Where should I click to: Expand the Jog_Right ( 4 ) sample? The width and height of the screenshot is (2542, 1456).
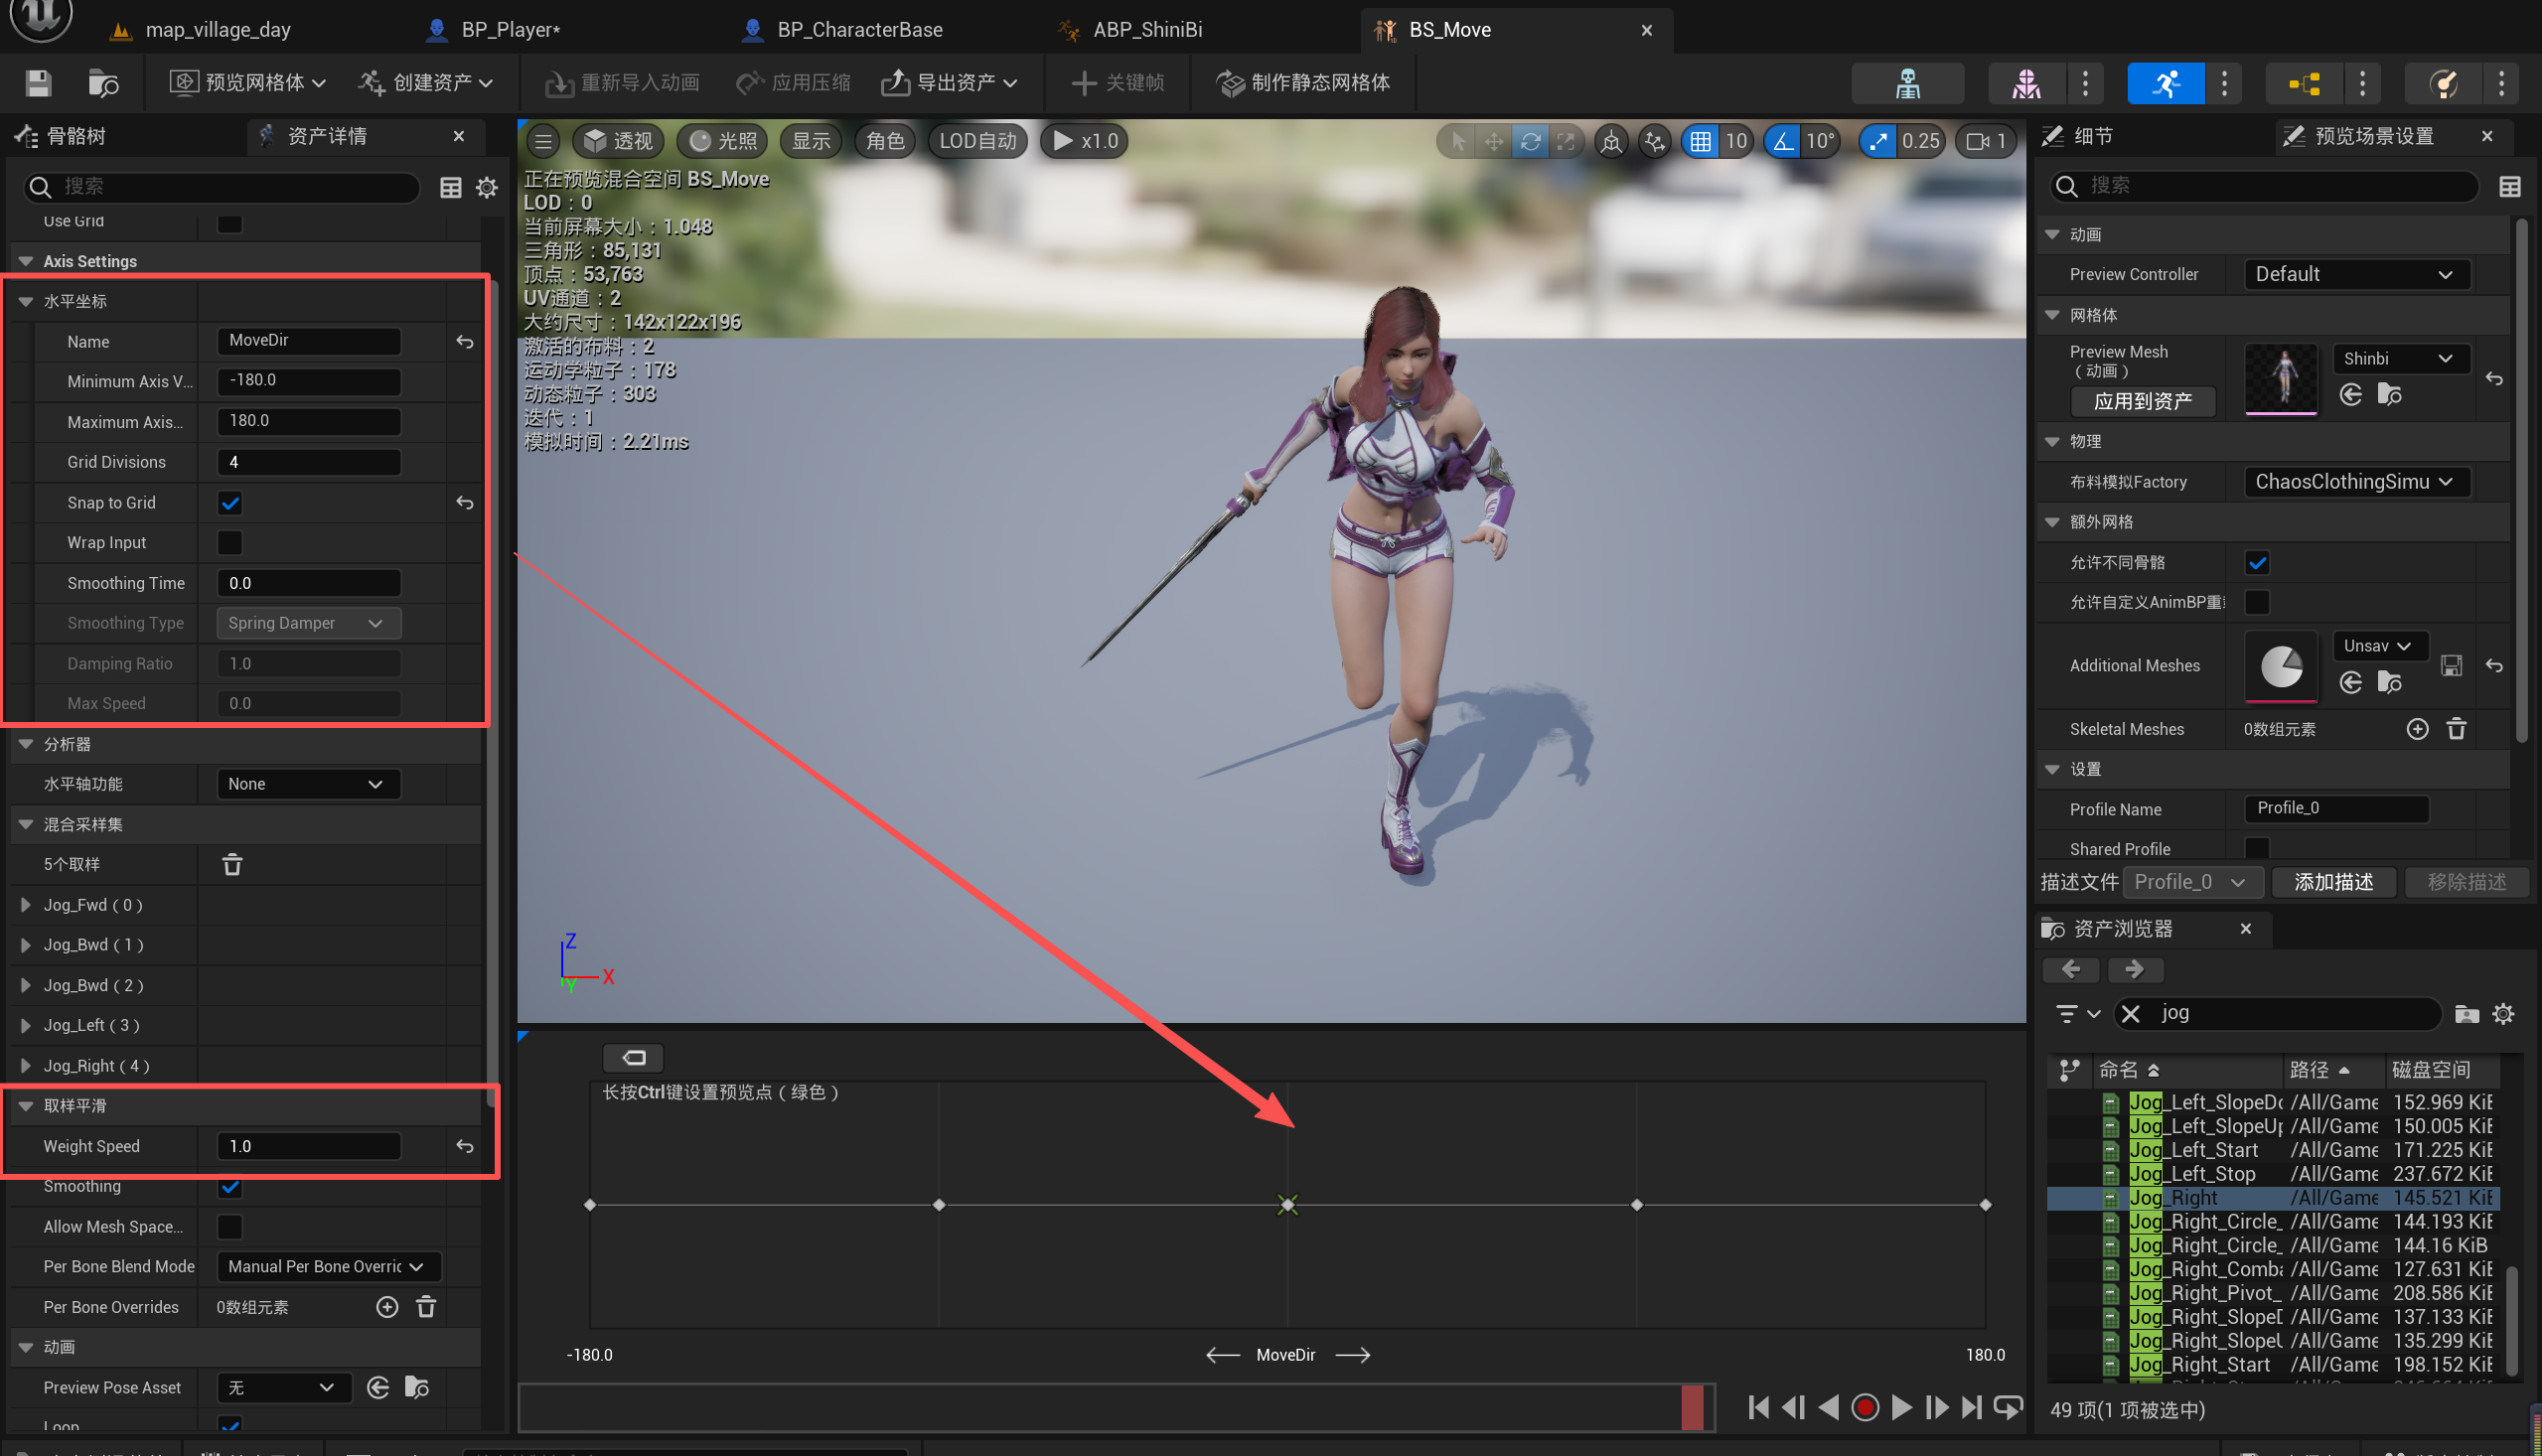coord(26,1065)
